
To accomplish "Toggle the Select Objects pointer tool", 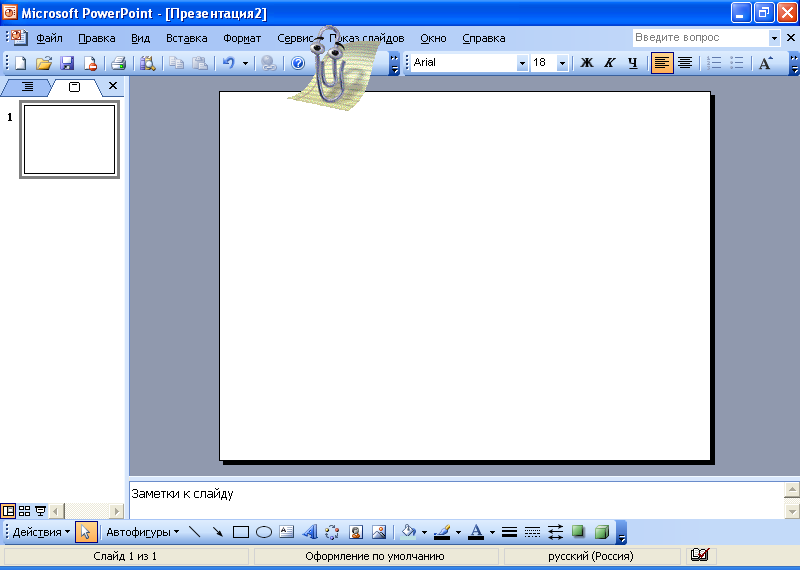I will [86, 532].
